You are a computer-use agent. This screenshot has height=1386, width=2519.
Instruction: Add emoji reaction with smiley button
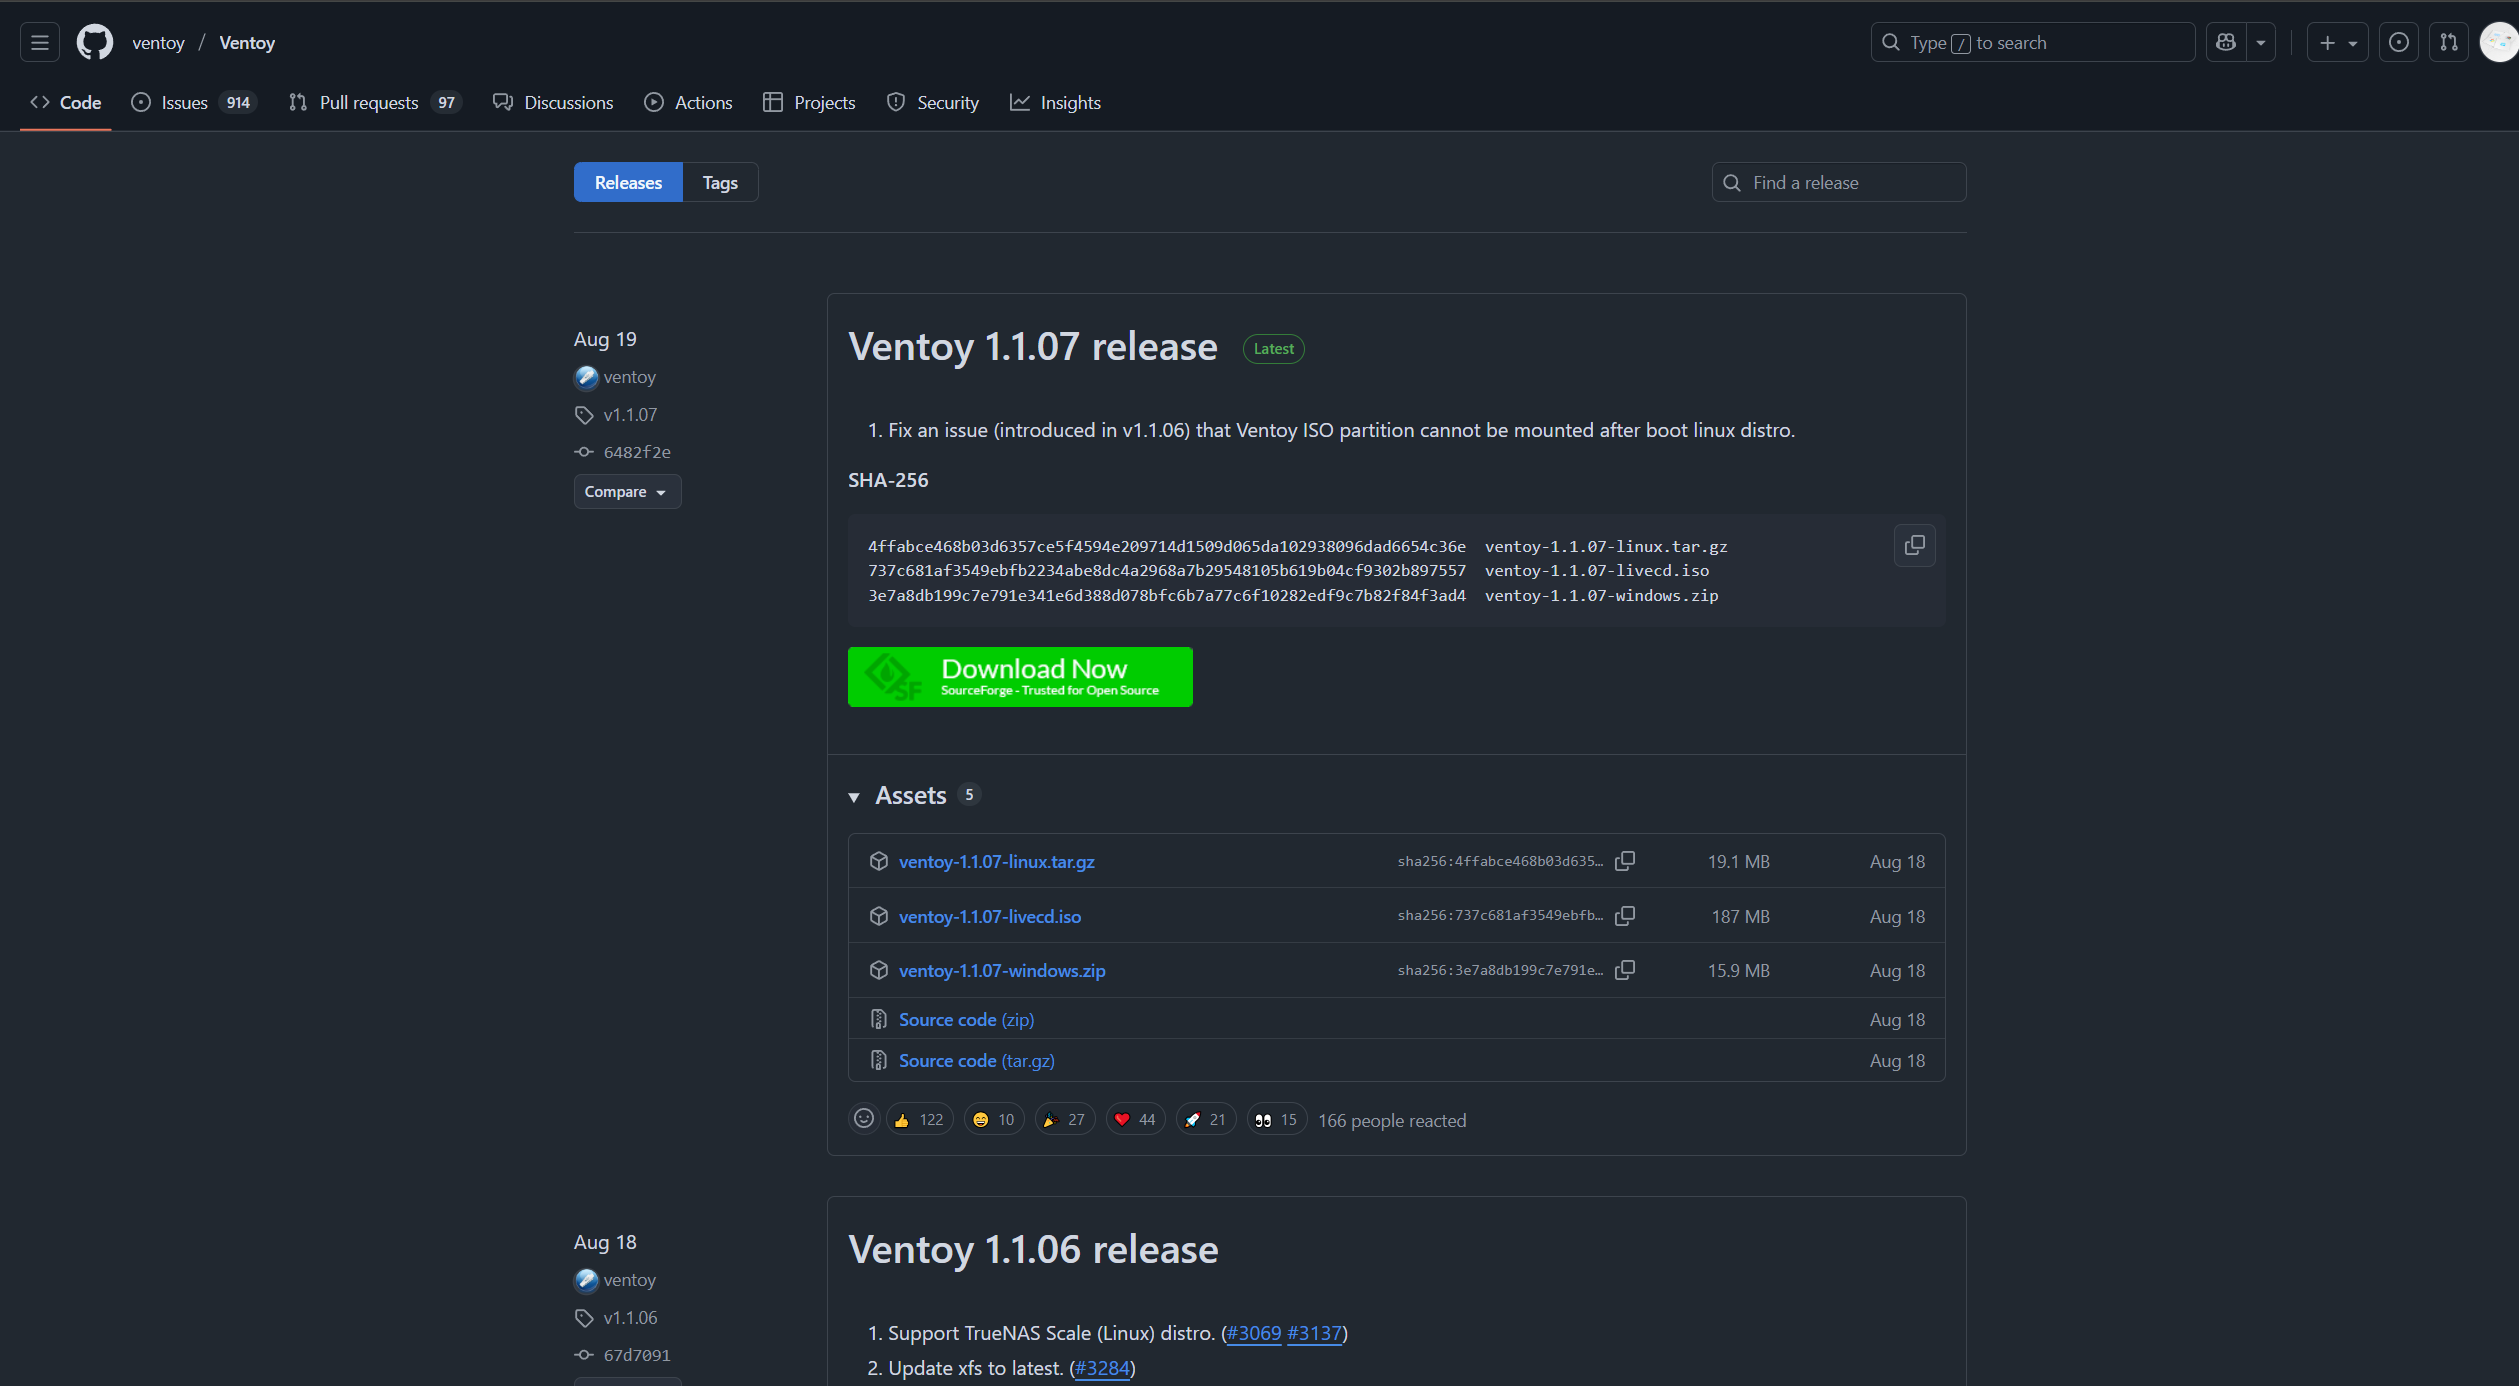[x=864, y=1119]
